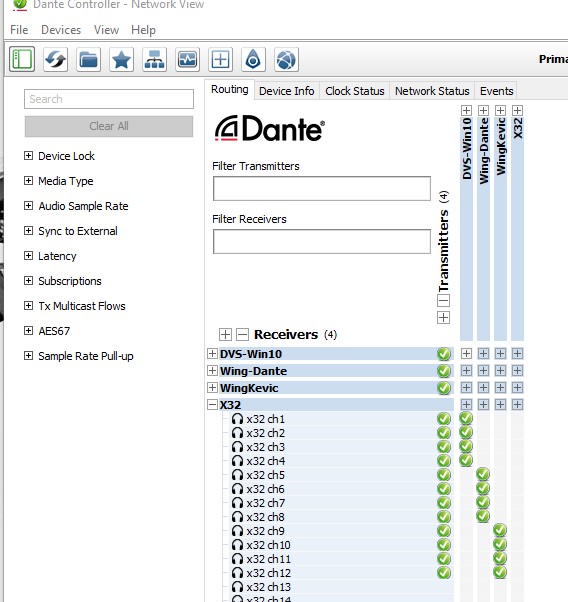Expand the Device Lock filter
The image size is (568, 602).
(x=28, y=155)
